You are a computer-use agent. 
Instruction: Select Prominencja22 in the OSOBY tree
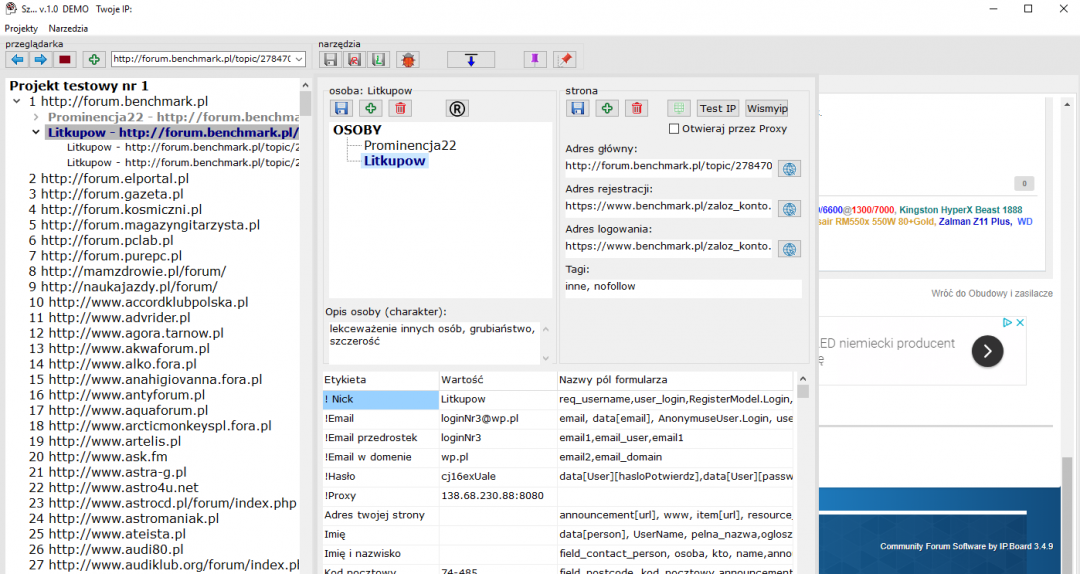click(410, 145)
